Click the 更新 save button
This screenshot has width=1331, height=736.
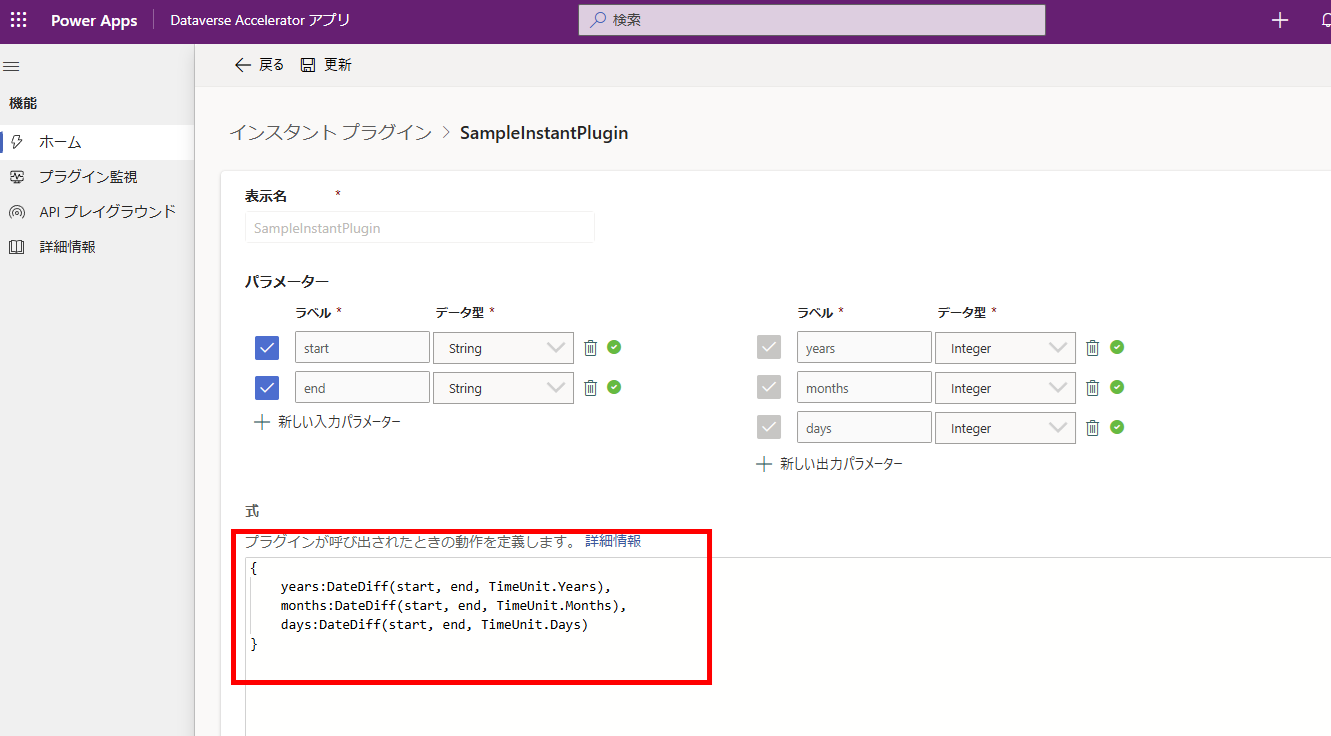point(326,65)
